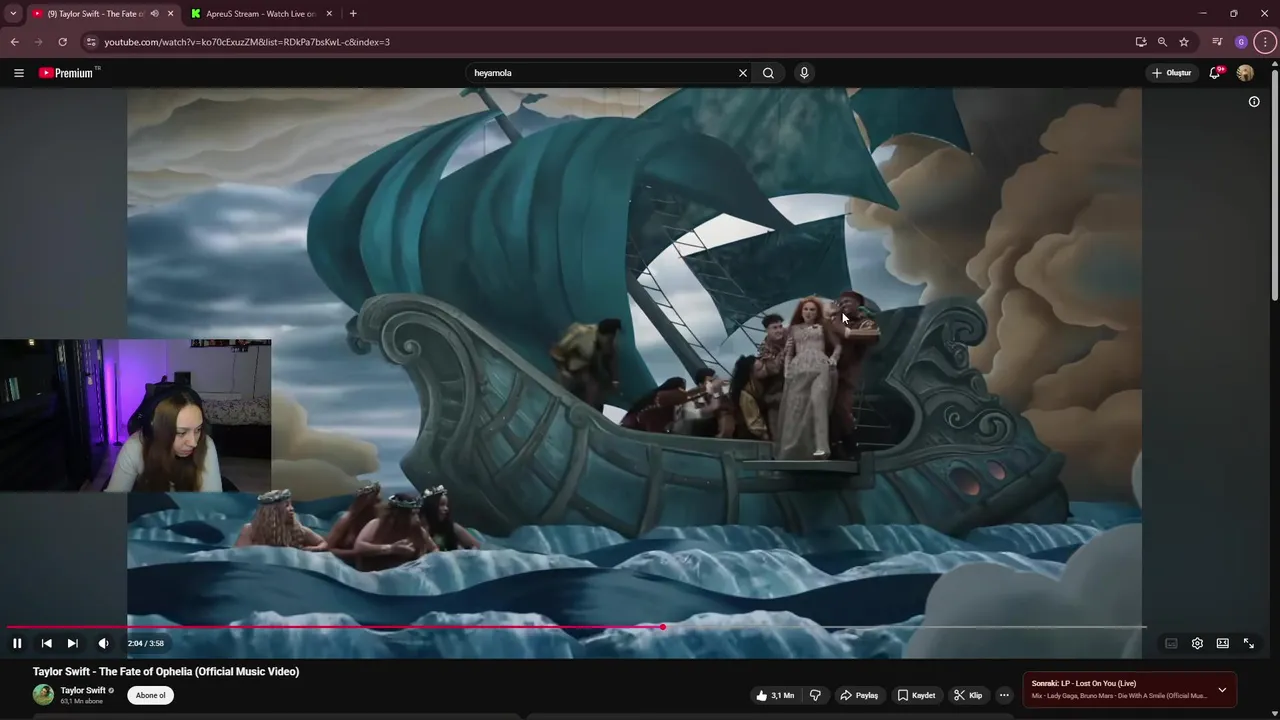Viewport: 1280px width, 720px height.
Task: Save video with Kaydet button
Action: point(916,695)
